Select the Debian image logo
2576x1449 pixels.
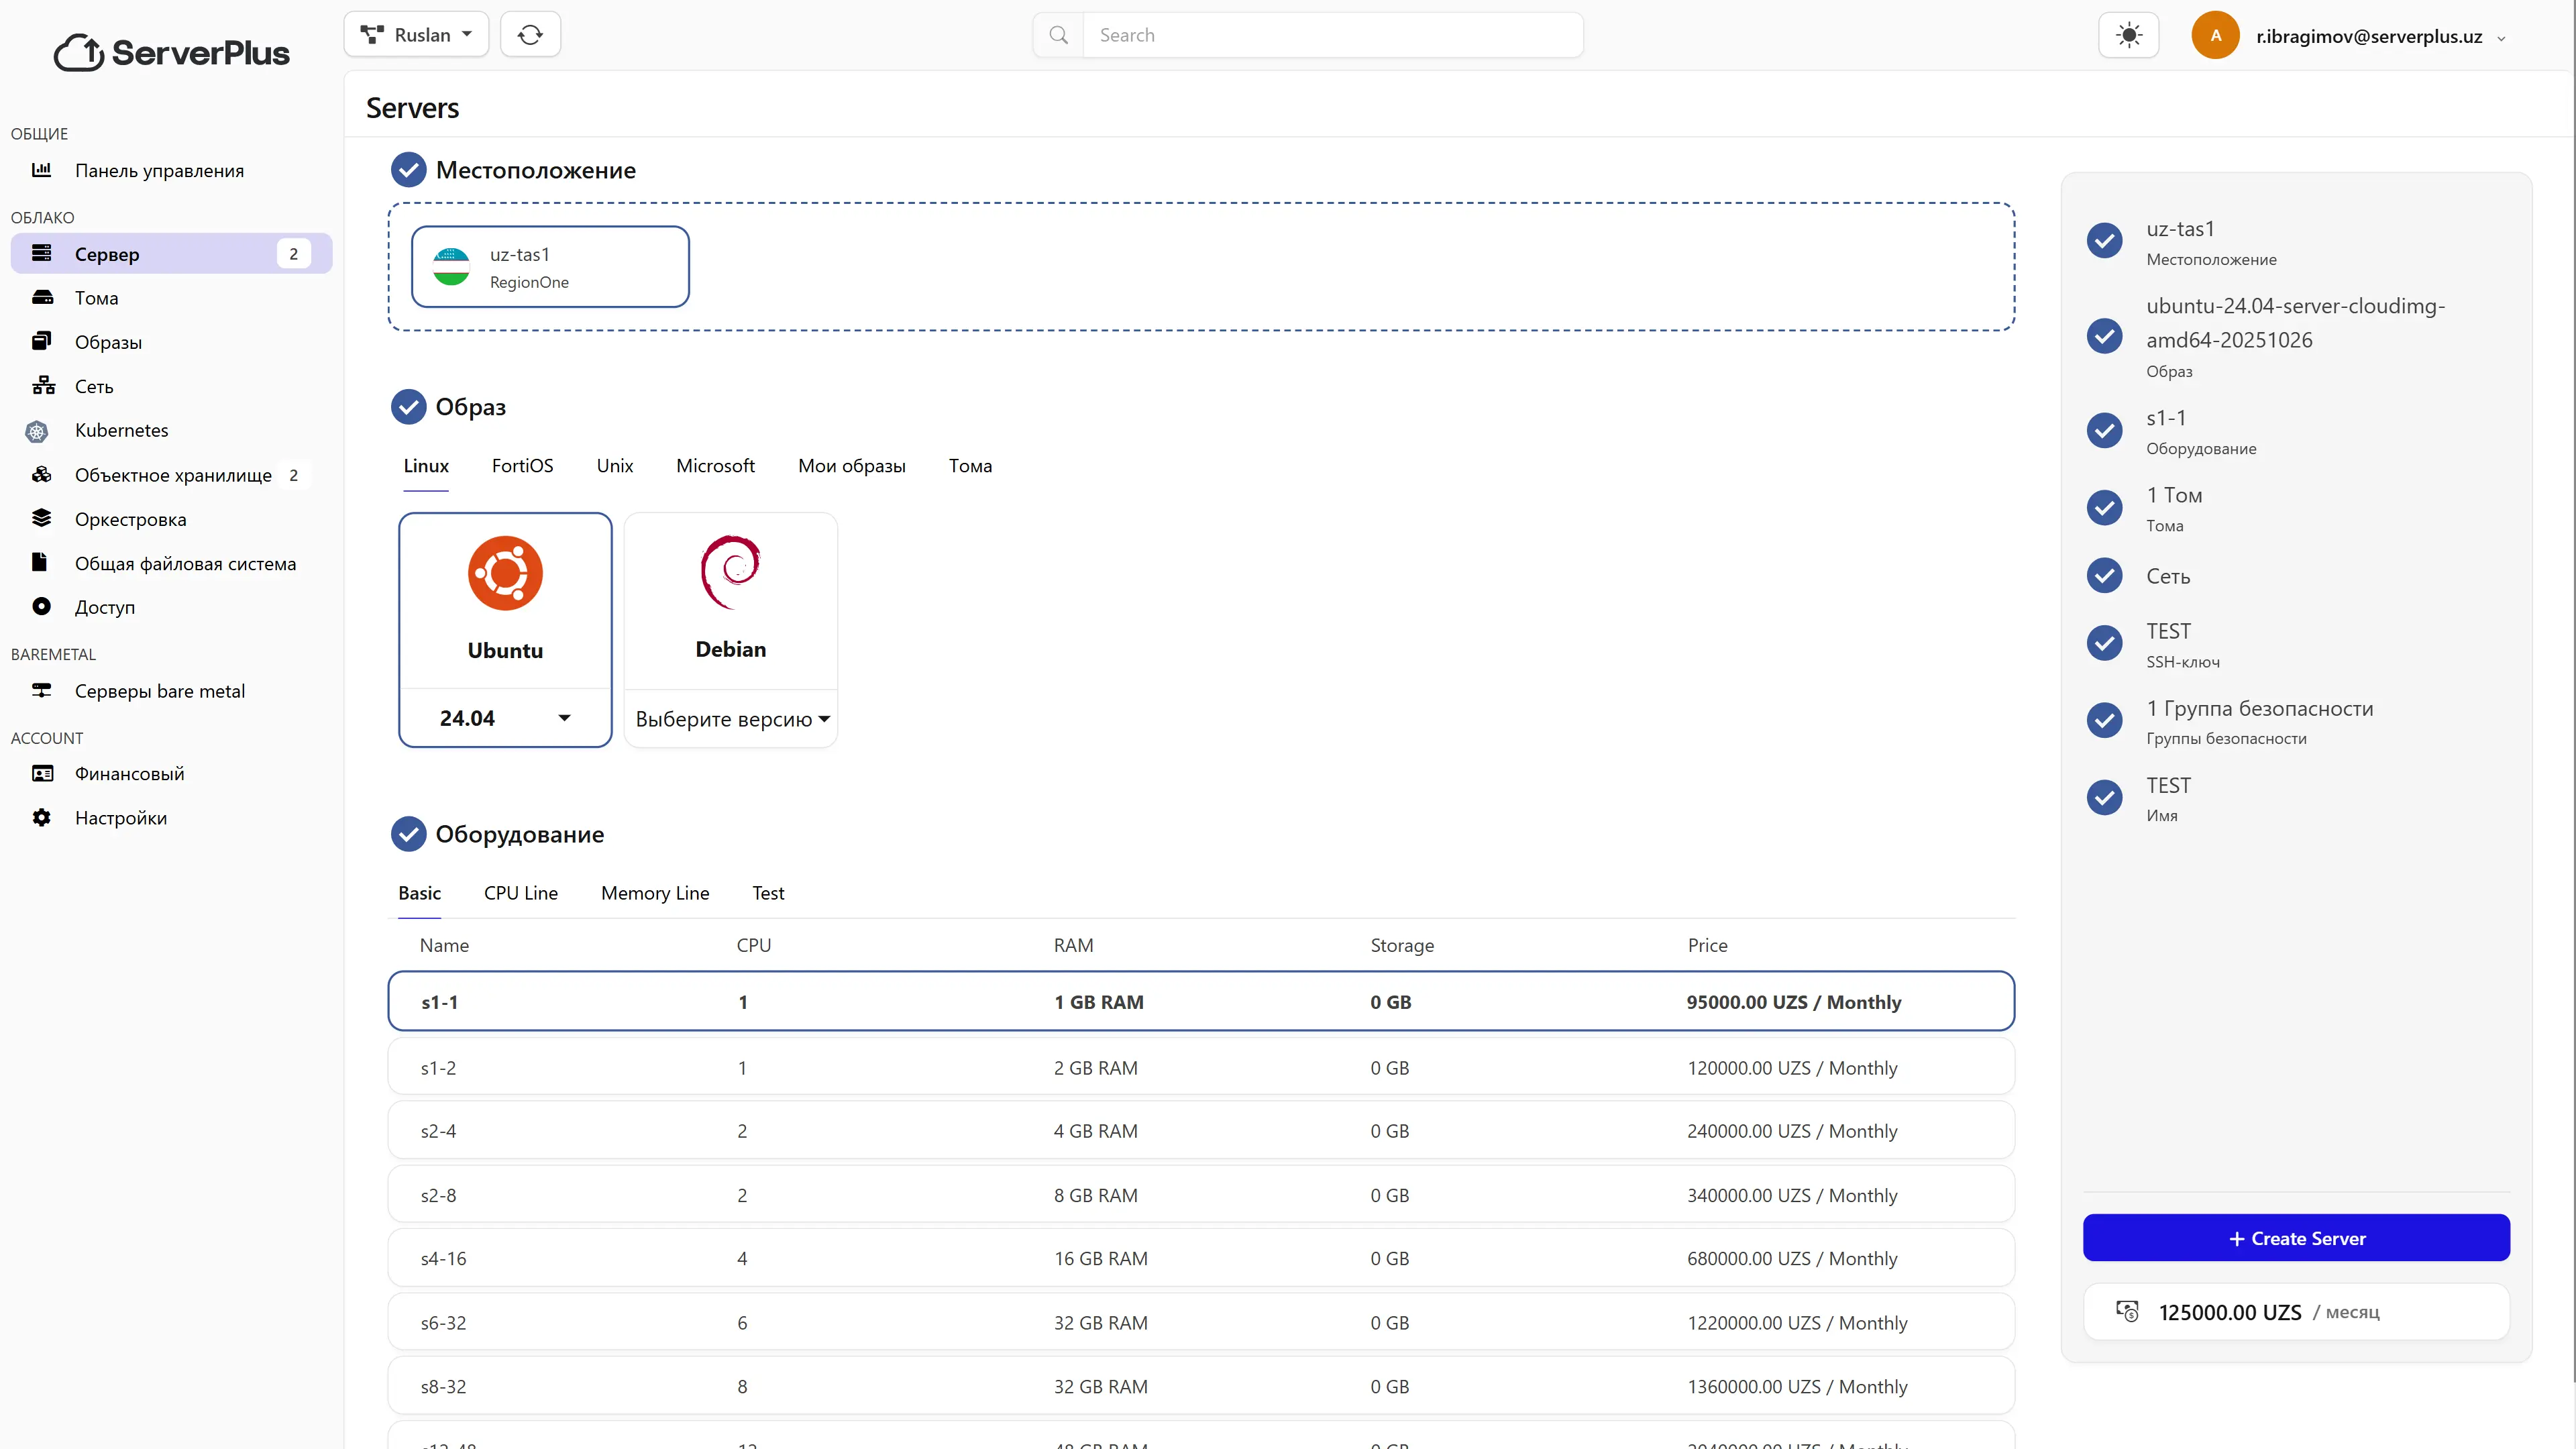(730, 572)
